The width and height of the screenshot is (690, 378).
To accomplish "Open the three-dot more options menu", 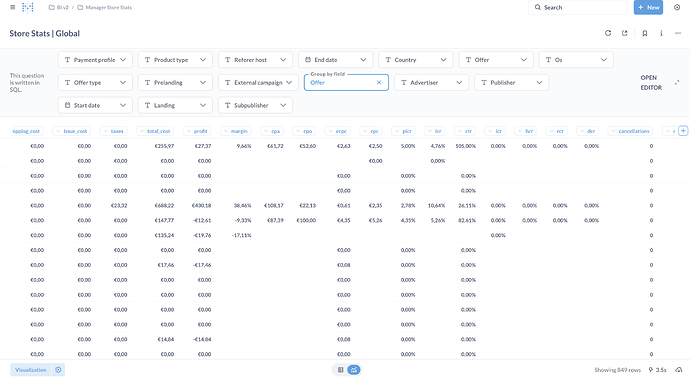I will [x=678, y=33].
